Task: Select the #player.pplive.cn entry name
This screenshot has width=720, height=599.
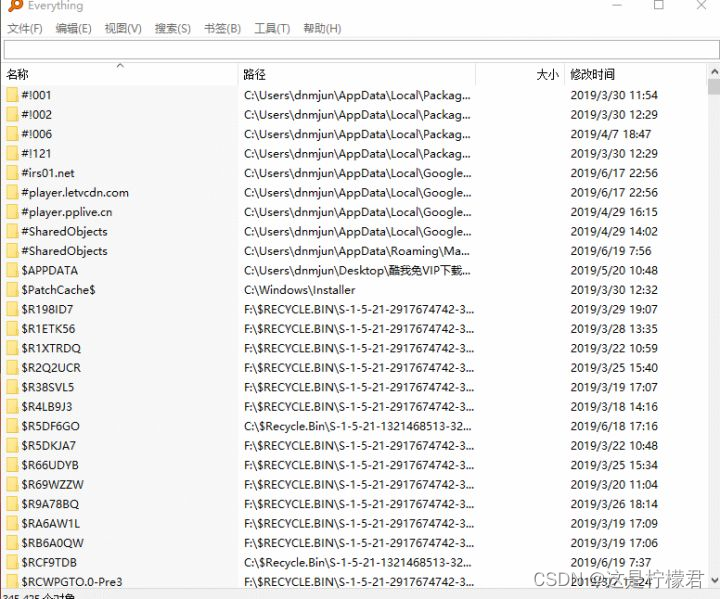Action: [x=67, y=212]
